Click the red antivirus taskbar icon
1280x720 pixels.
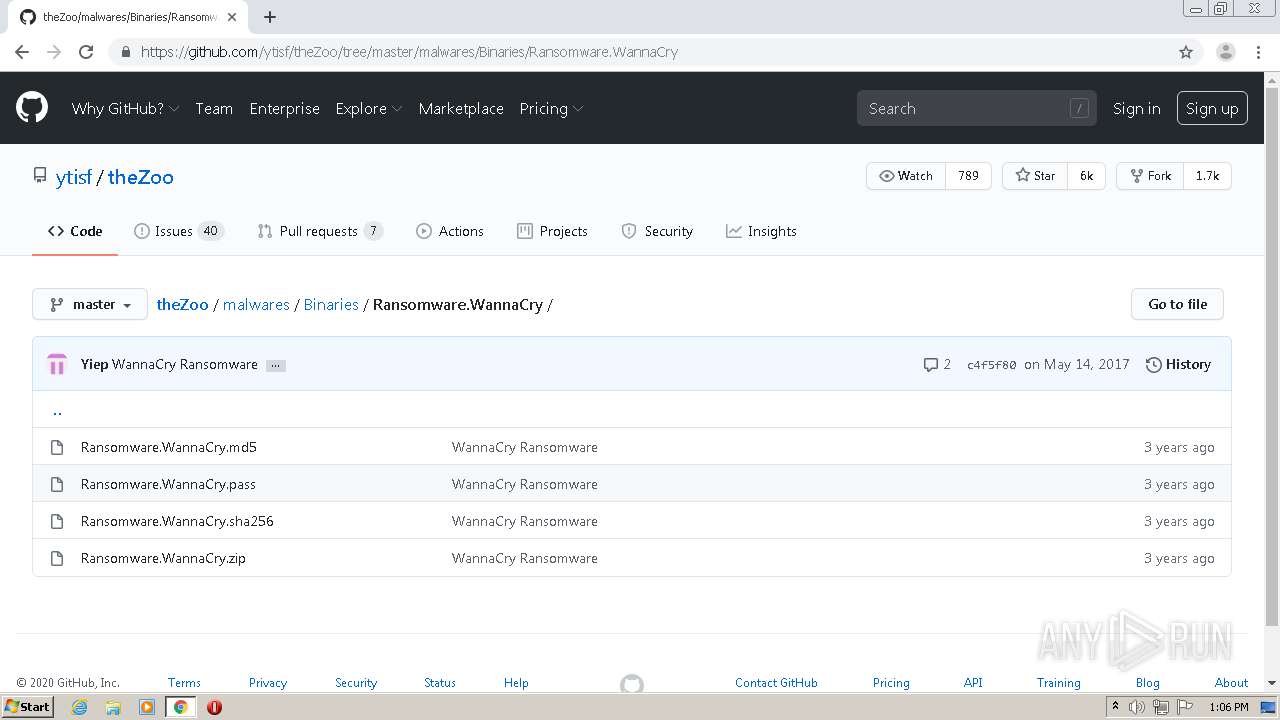tap(214, 707)
